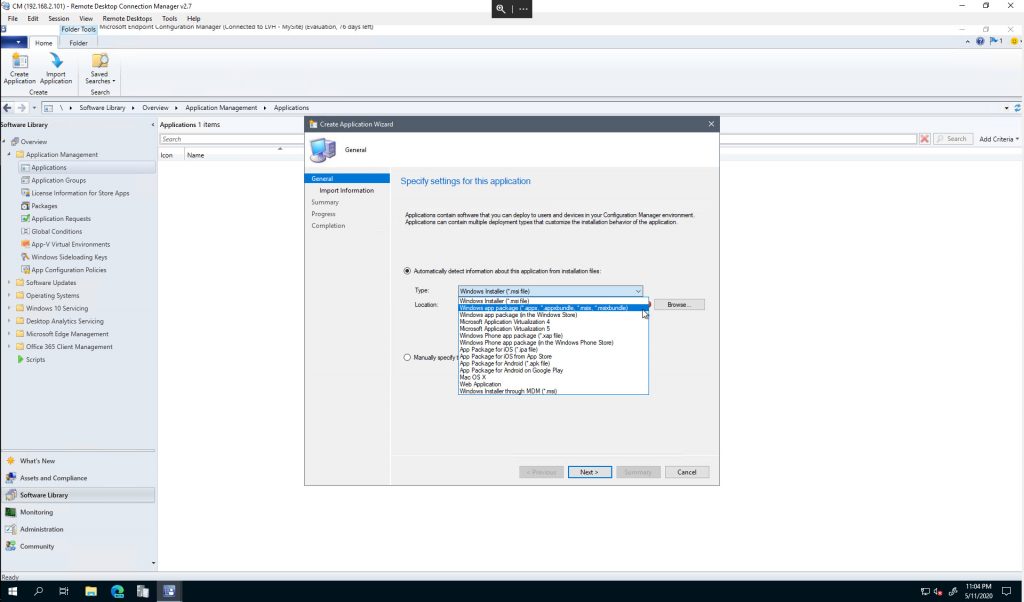Choose Windows app package (*.appx) option
This screenshot has height=602, width=1024.
point(554,308)
